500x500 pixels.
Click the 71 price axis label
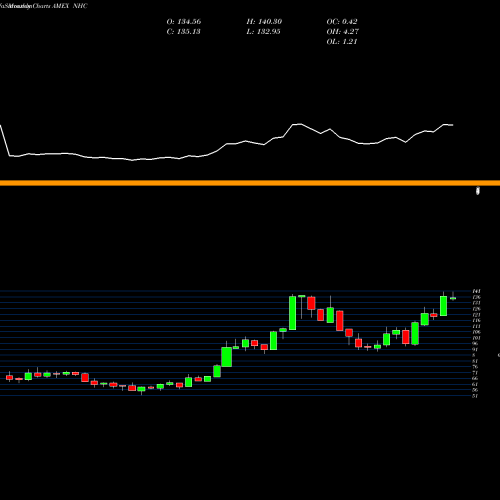[475, 373]
